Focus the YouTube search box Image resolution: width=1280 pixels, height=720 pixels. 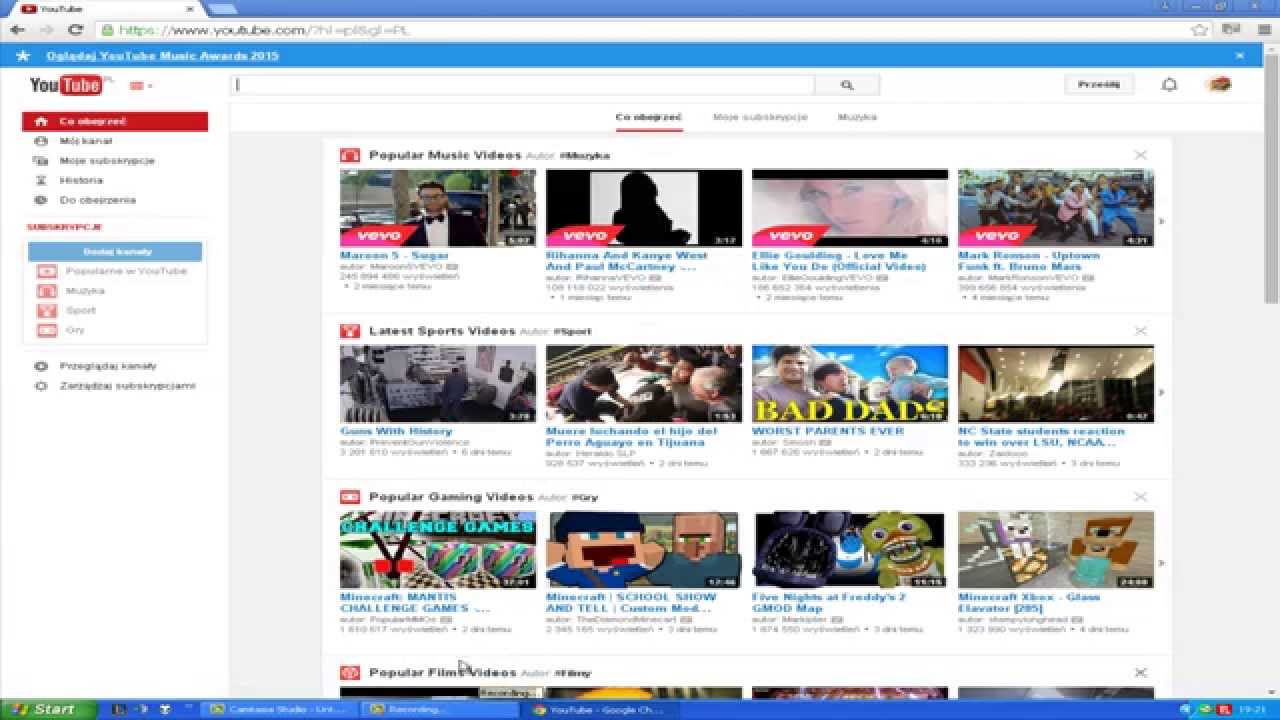[x=522, y=85]
